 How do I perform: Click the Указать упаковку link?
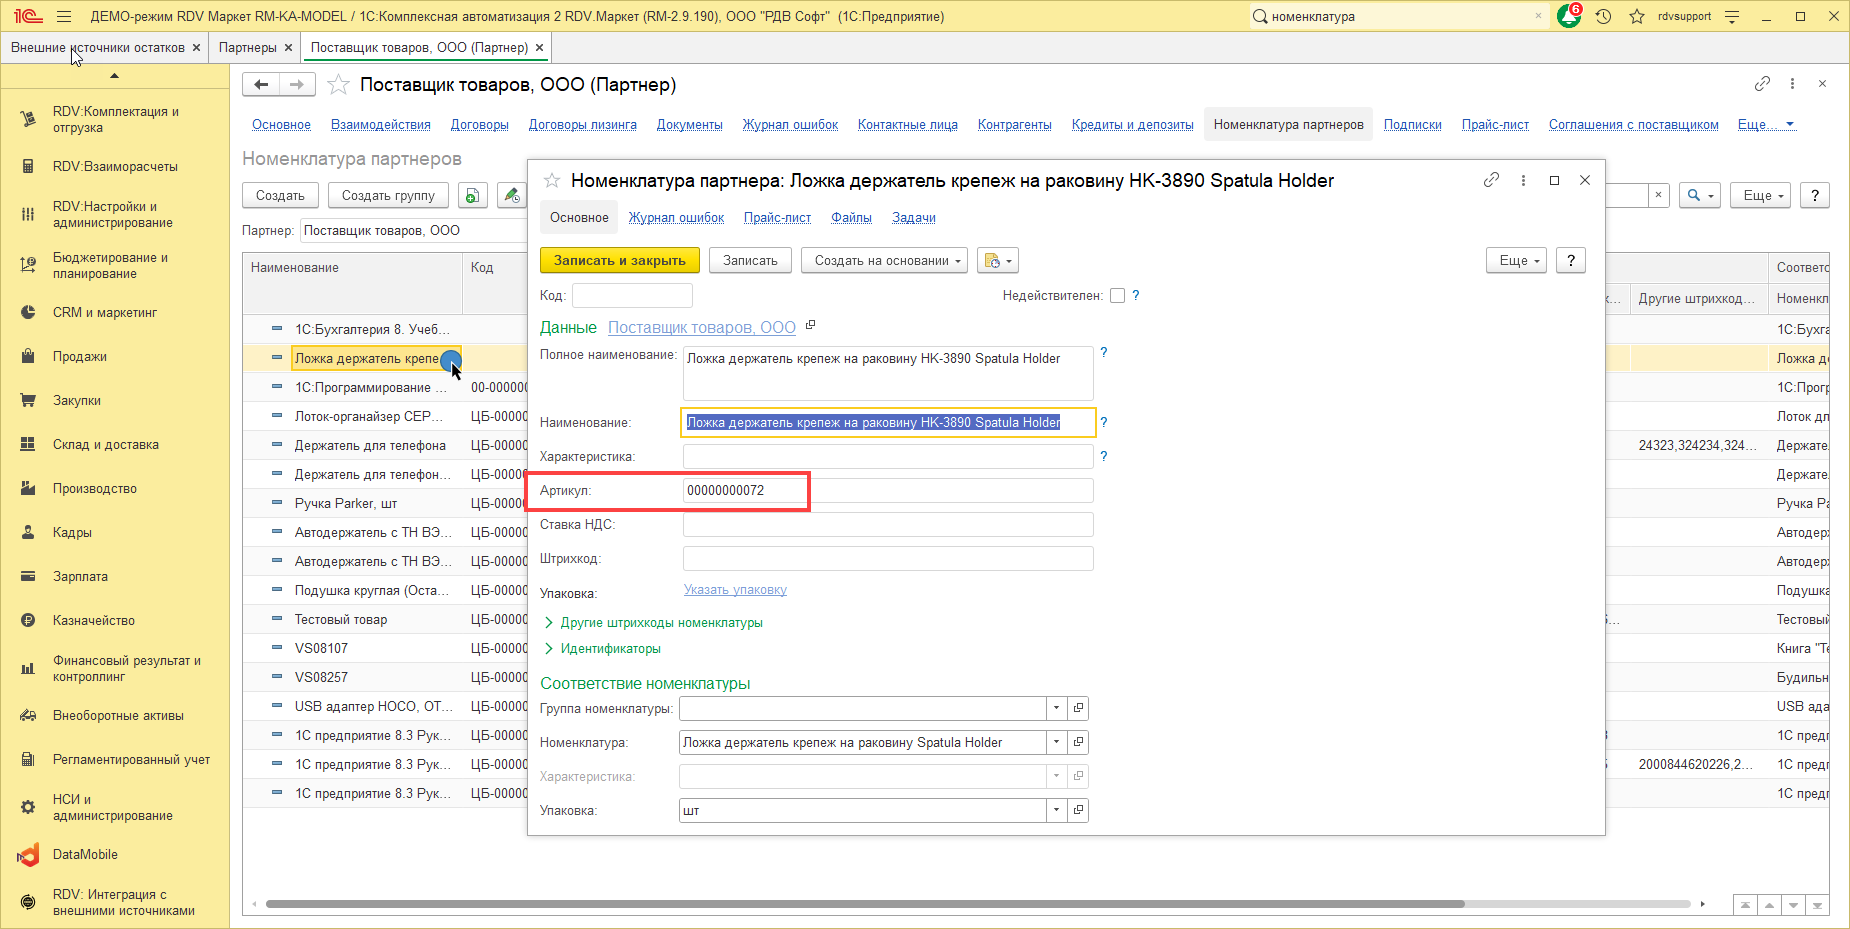(735, 590)
